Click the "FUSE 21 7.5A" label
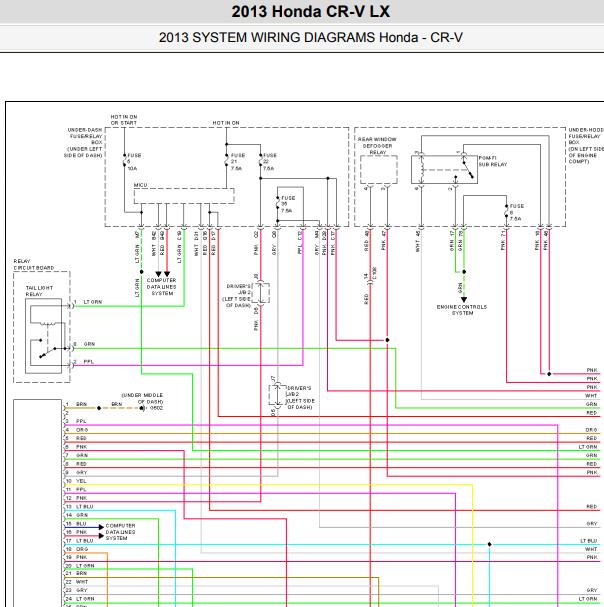Viewport: 604px width, 607px height. click(x=237, y=162)
